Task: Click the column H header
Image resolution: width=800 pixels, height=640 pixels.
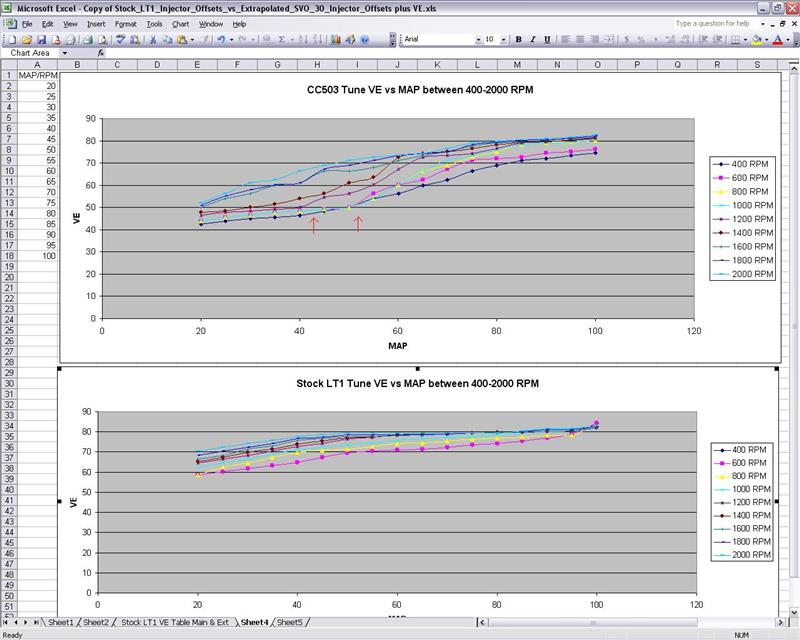Action: (316, 65)
